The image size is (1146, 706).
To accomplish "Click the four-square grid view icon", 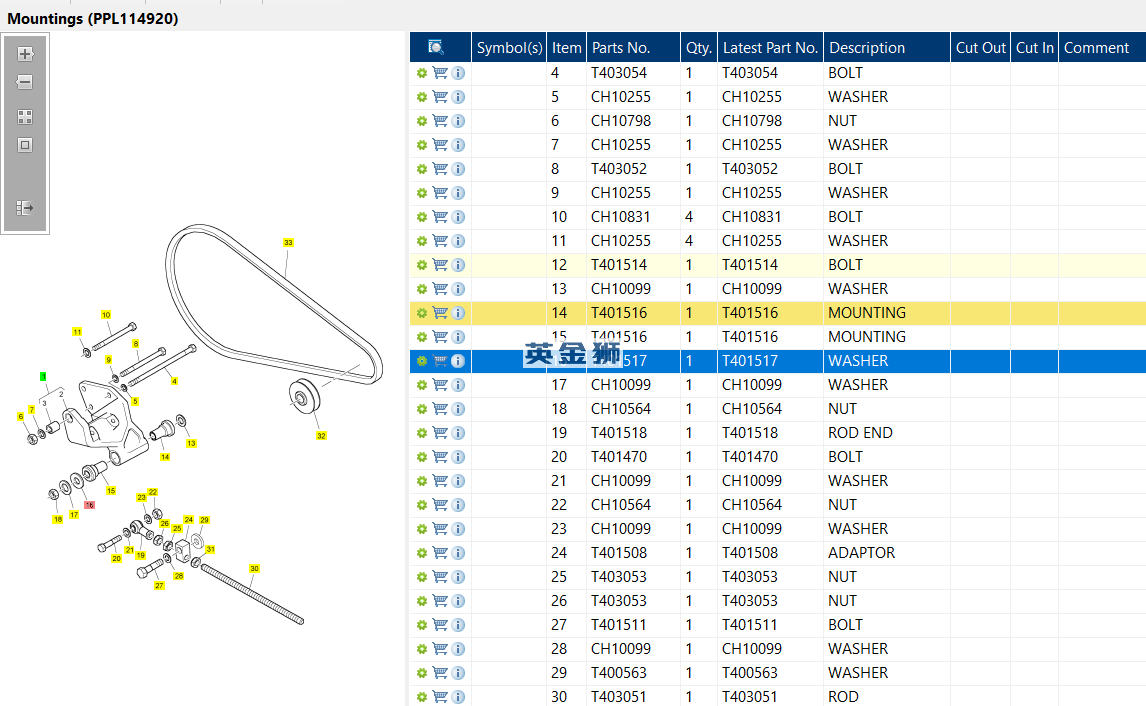I will [25, 117].
